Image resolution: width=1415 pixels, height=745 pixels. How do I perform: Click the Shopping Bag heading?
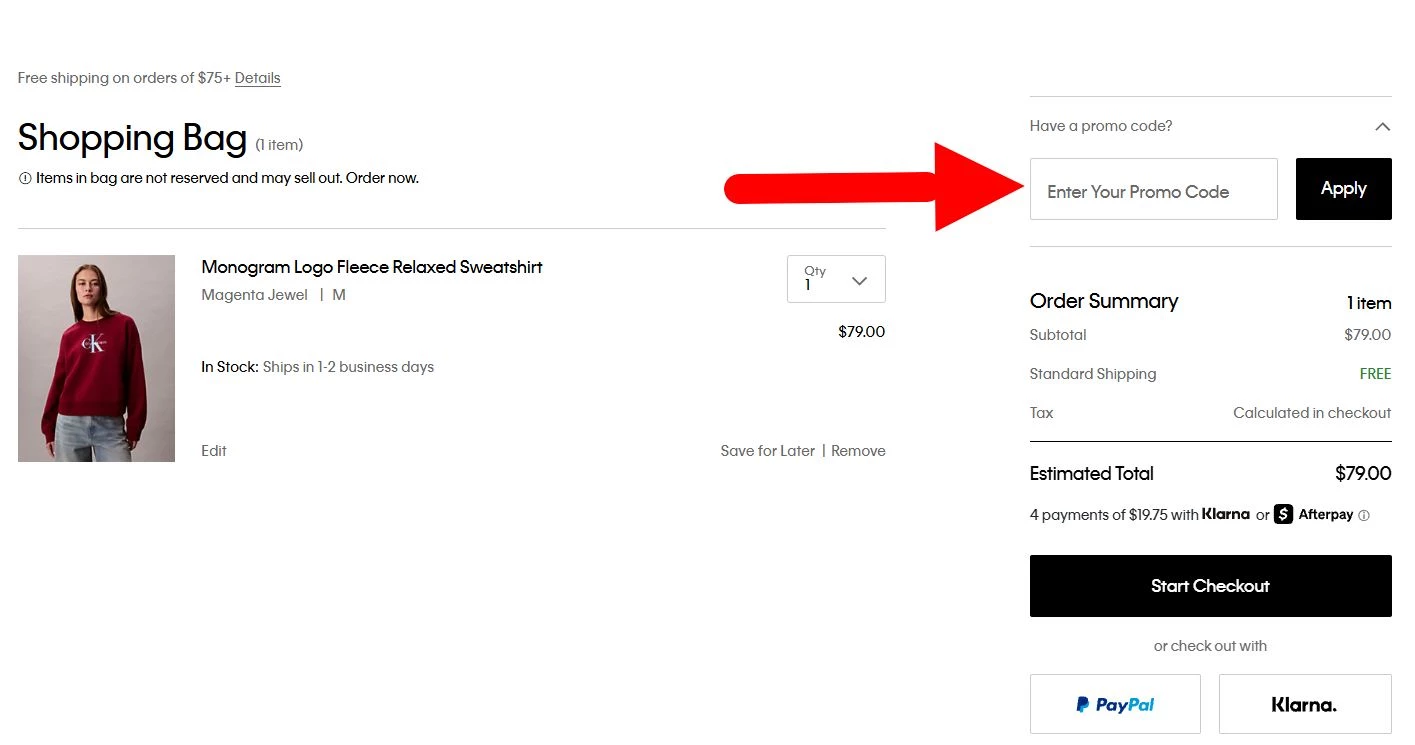coord(132,138)
